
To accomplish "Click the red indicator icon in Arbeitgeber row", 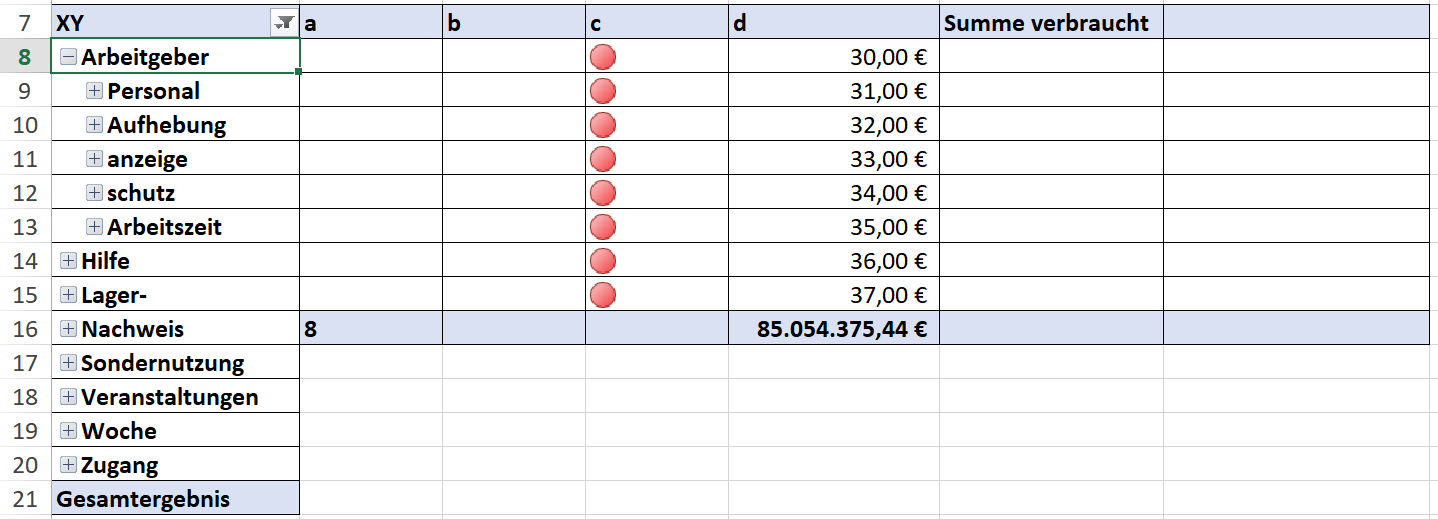I will tap(603, 57).
